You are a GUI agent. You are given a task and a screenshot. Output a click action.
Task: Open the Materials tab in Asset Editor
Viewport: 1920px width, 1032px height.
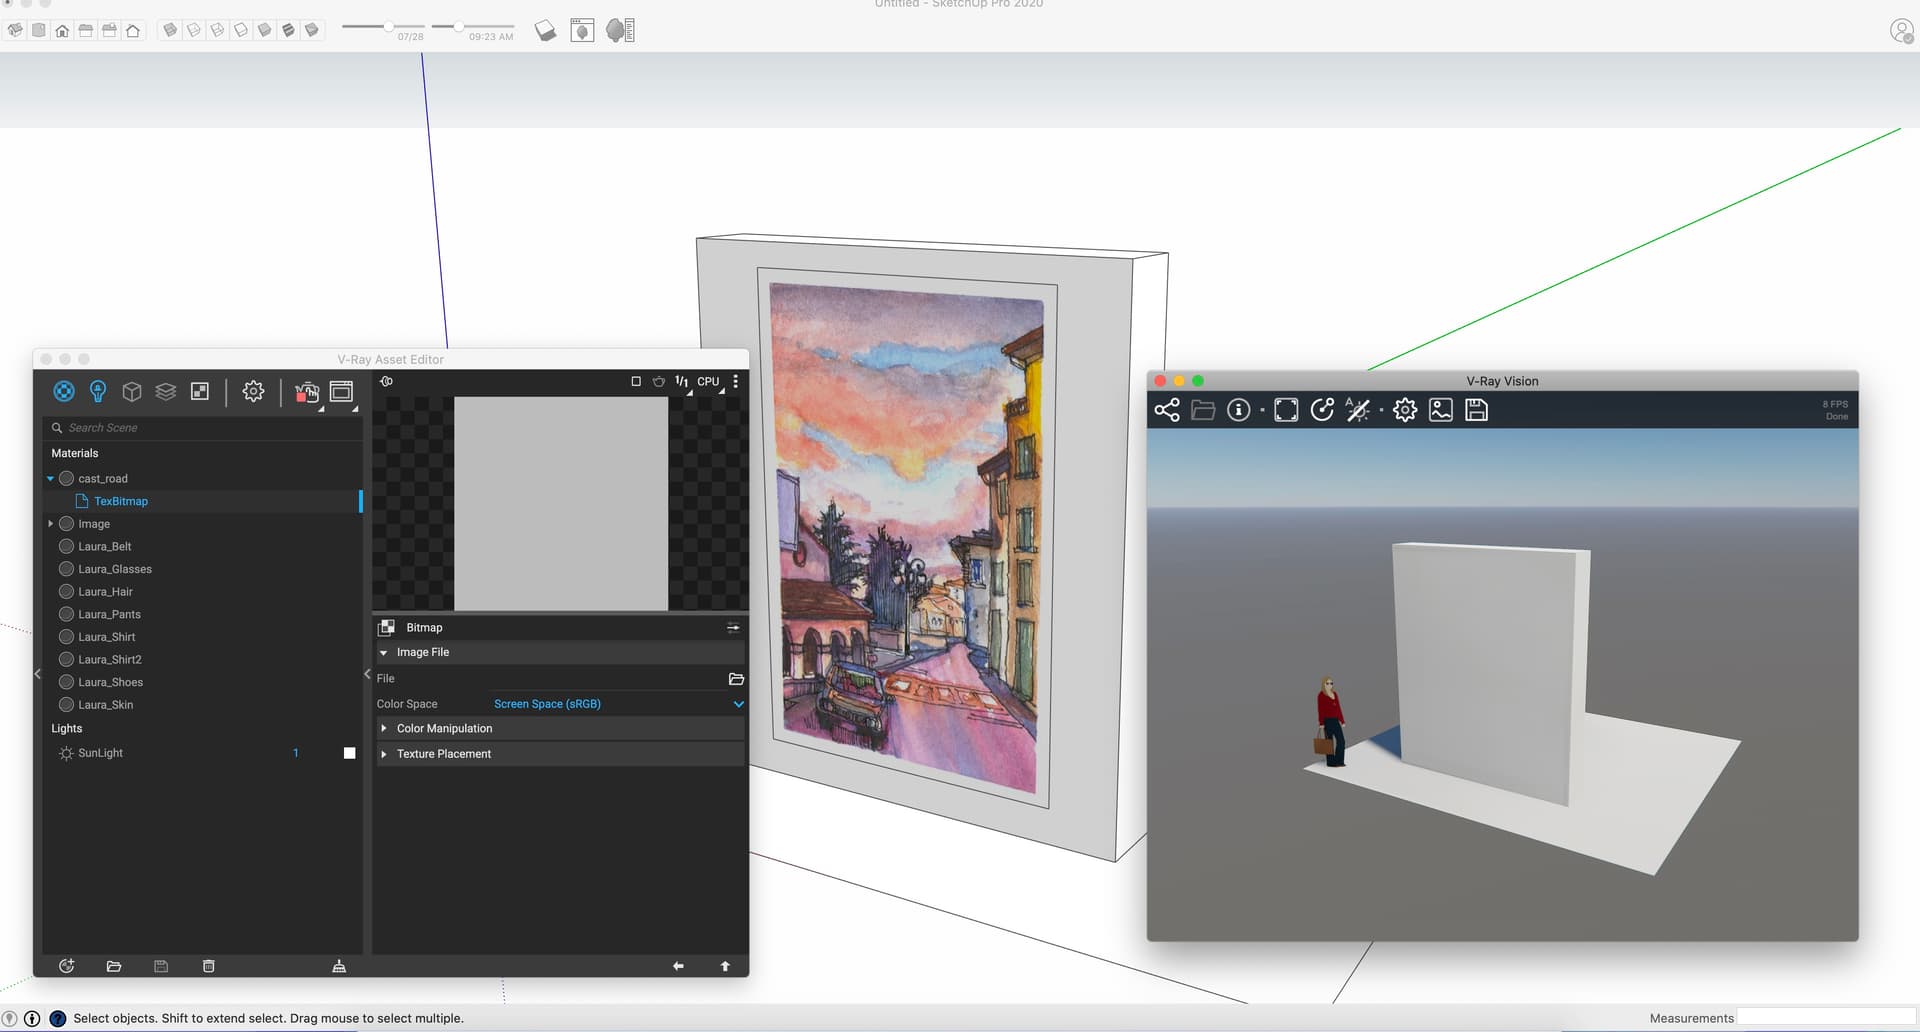[x=64, y=391]
